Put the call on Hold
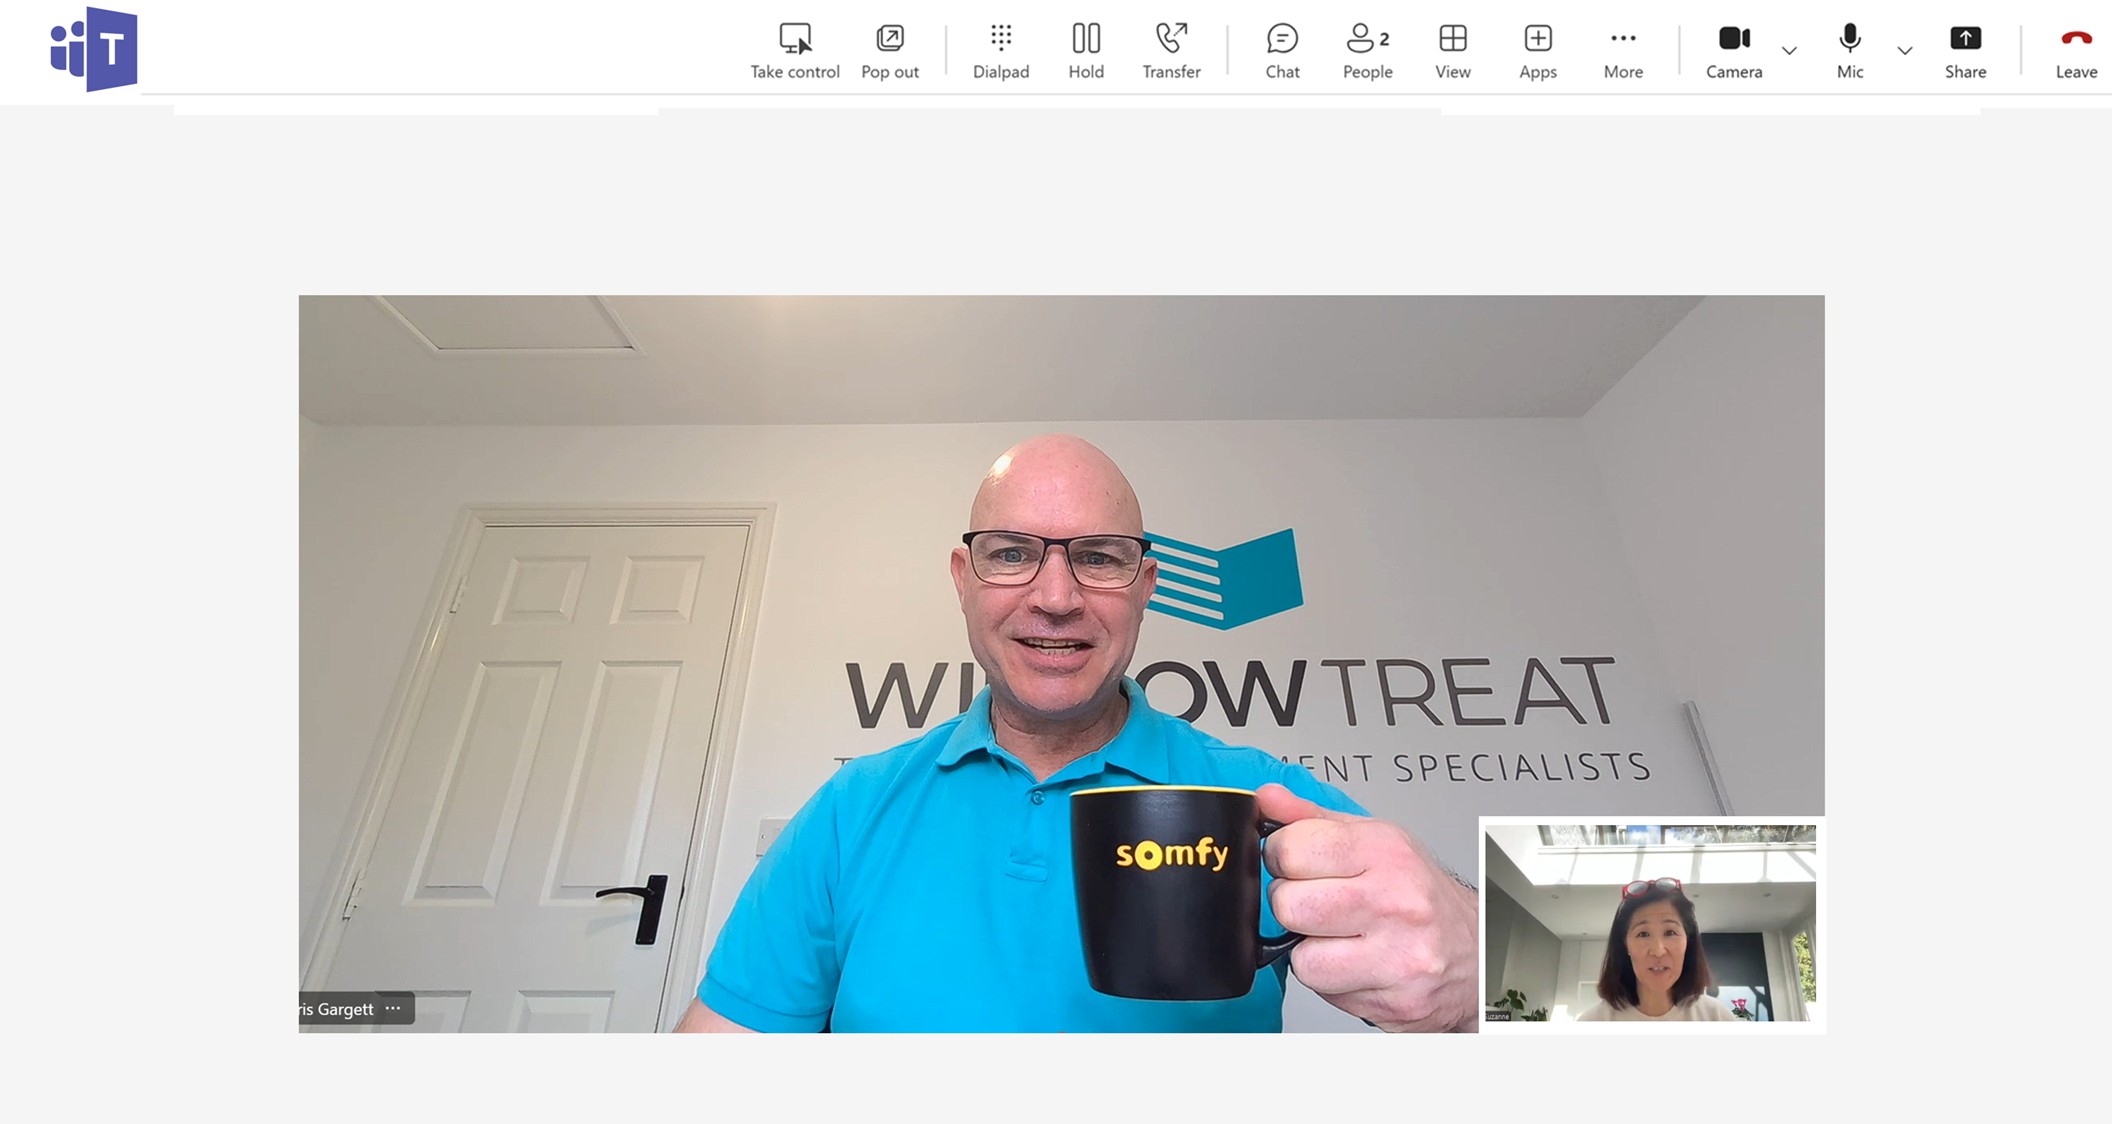 click(1086, 40)
